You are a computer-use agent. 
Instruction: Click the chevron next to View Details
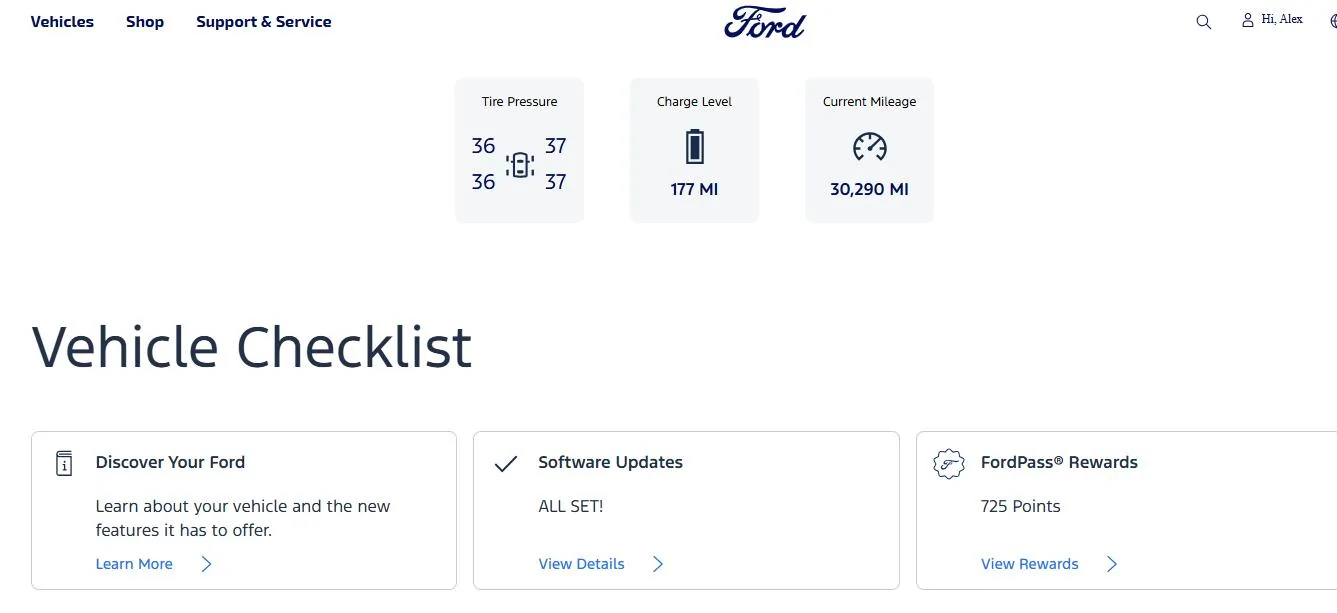click(658, 564)
